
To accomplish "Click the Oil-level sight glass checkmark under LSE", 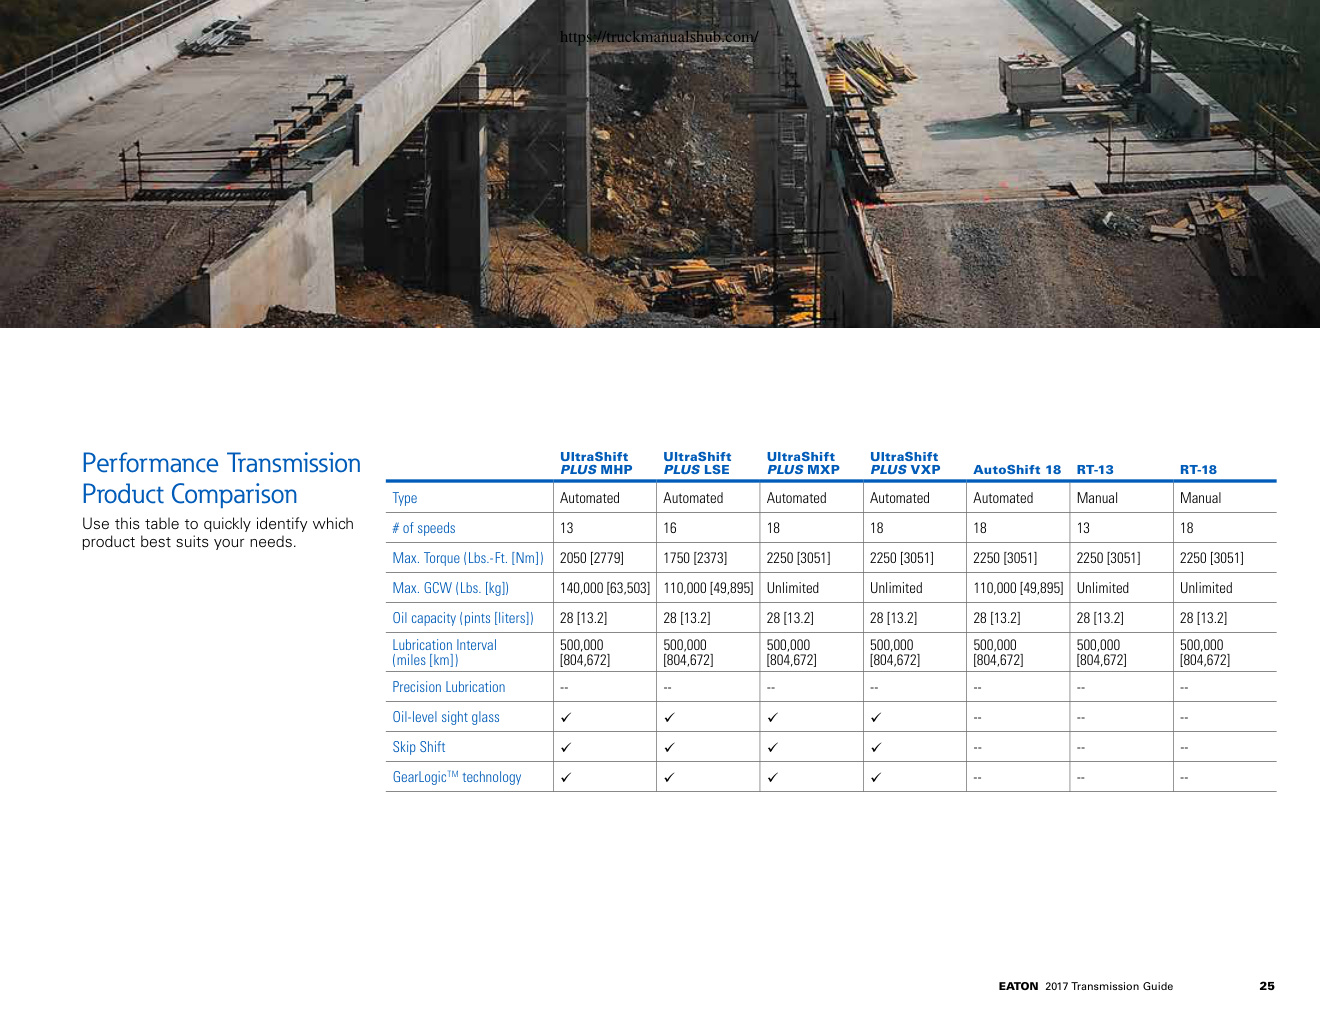I will (x=669, y=717).
